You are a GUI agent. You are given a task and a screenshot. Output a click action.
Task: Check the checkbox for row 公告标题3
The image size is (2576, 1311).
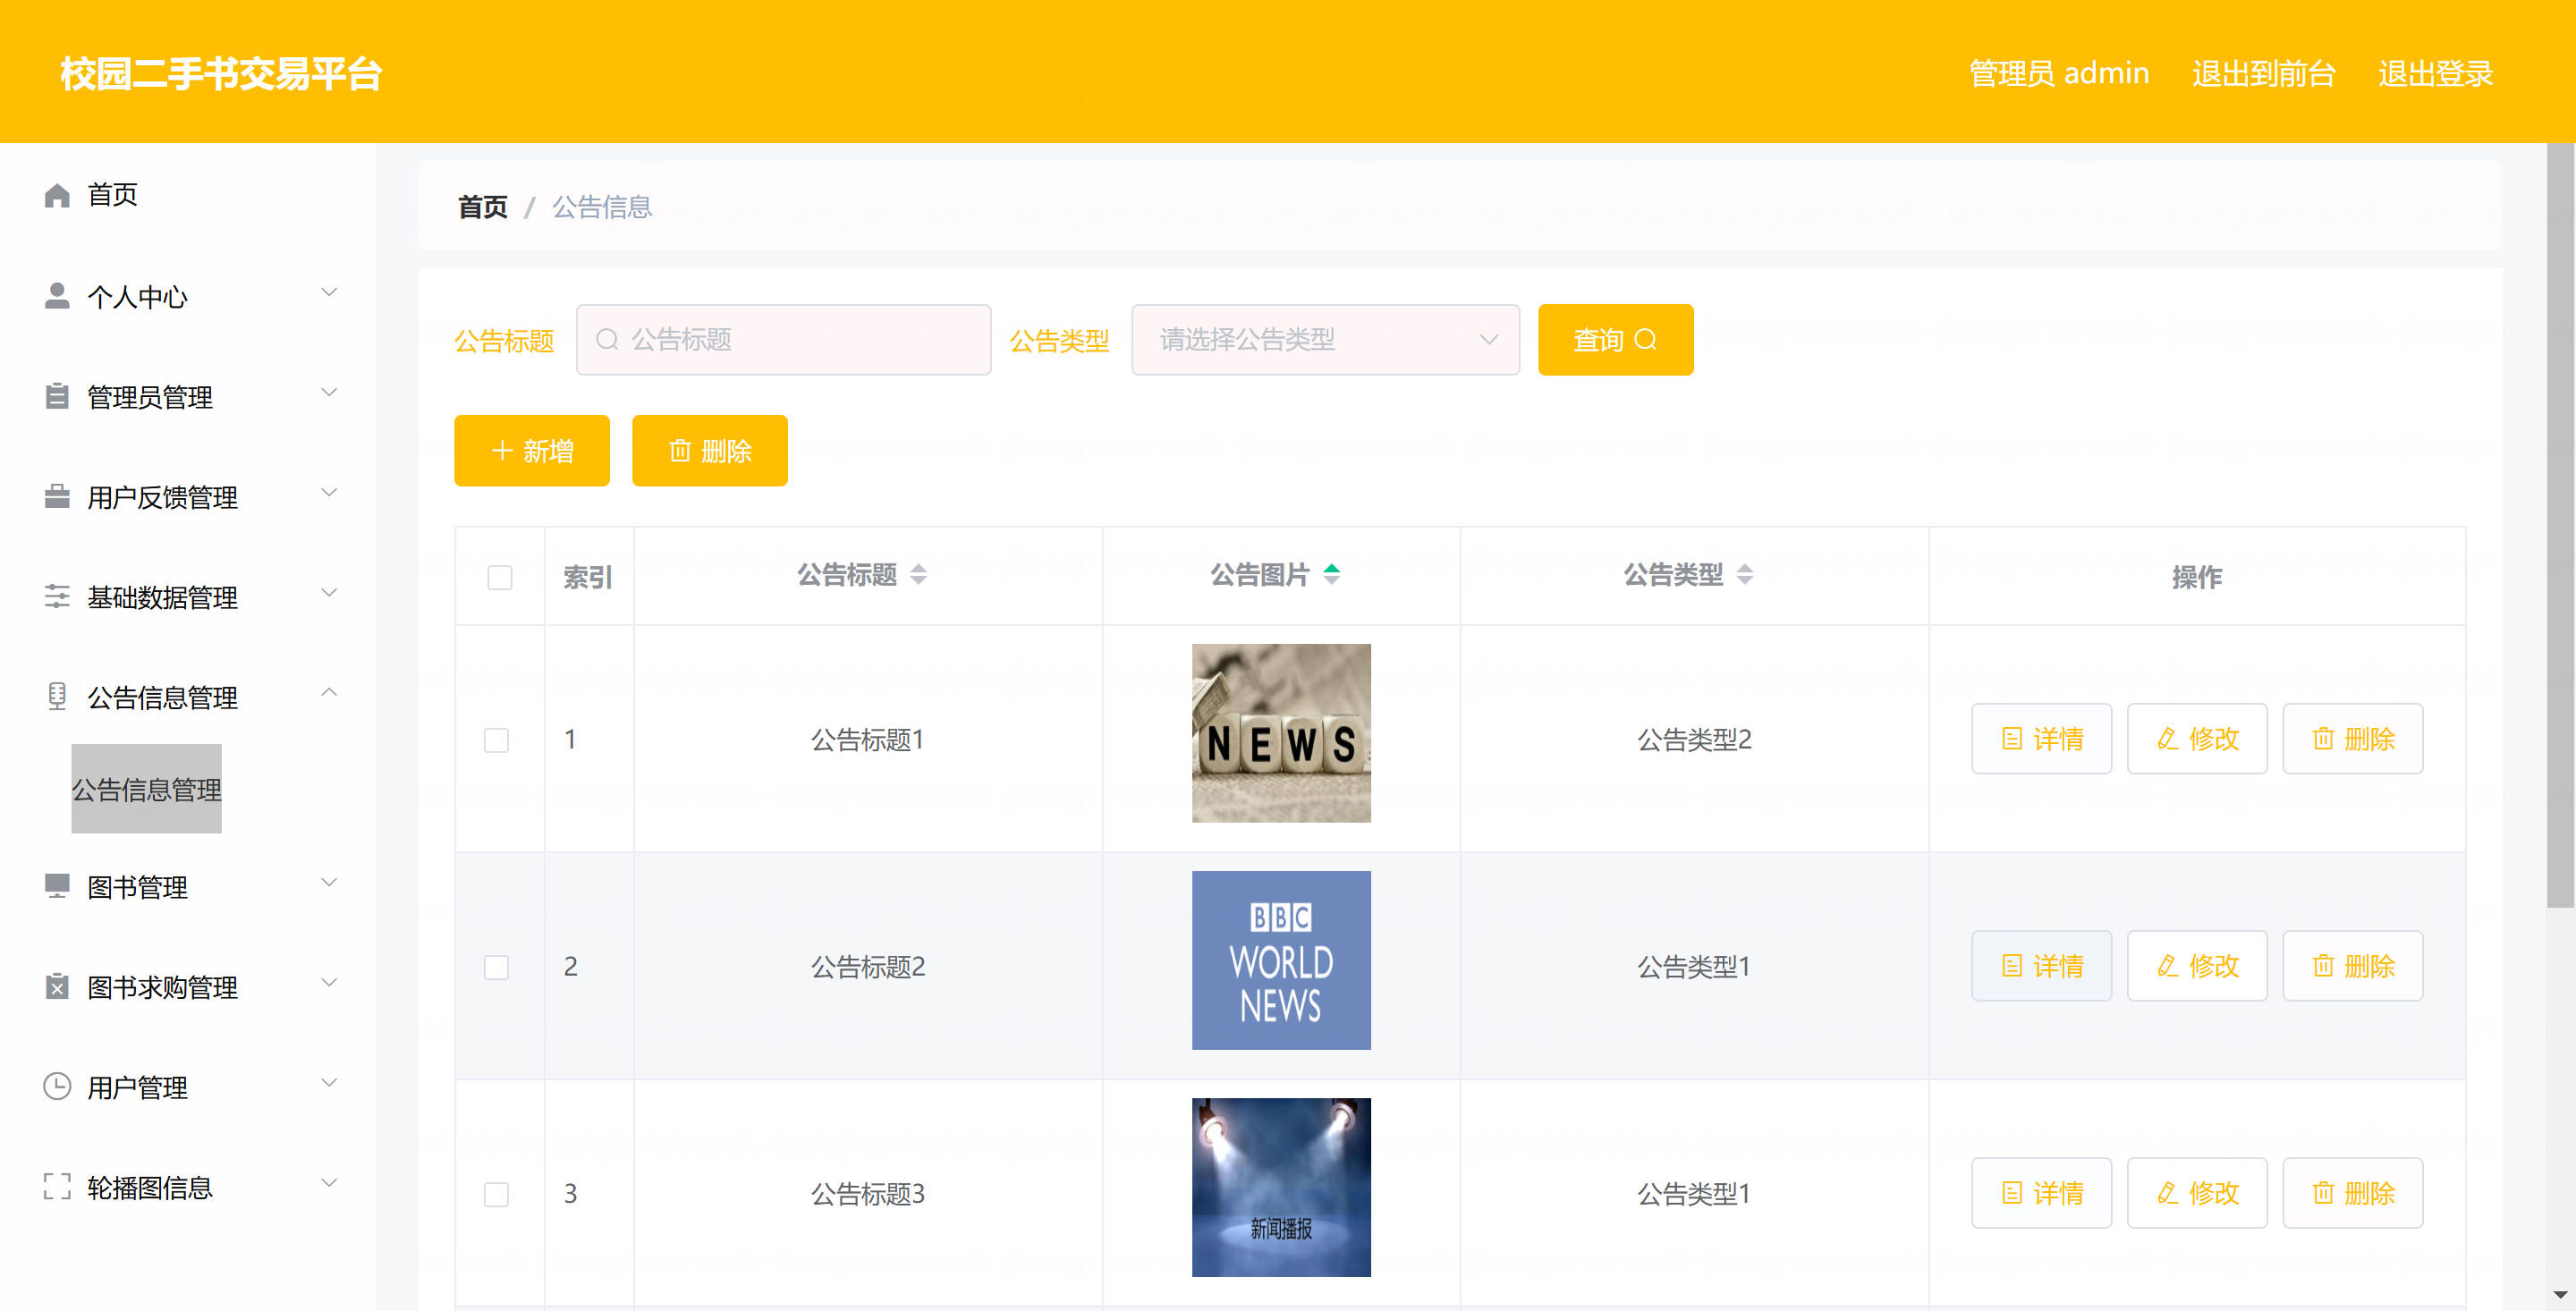(496, 1194)
